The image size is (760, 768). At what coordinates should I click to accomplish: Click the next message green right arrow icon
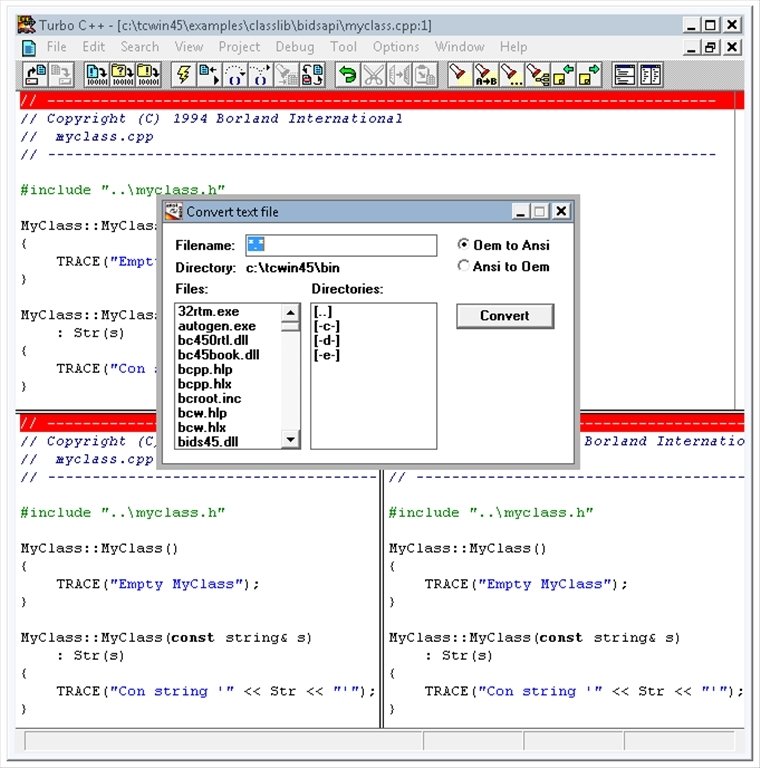point(589,75)
